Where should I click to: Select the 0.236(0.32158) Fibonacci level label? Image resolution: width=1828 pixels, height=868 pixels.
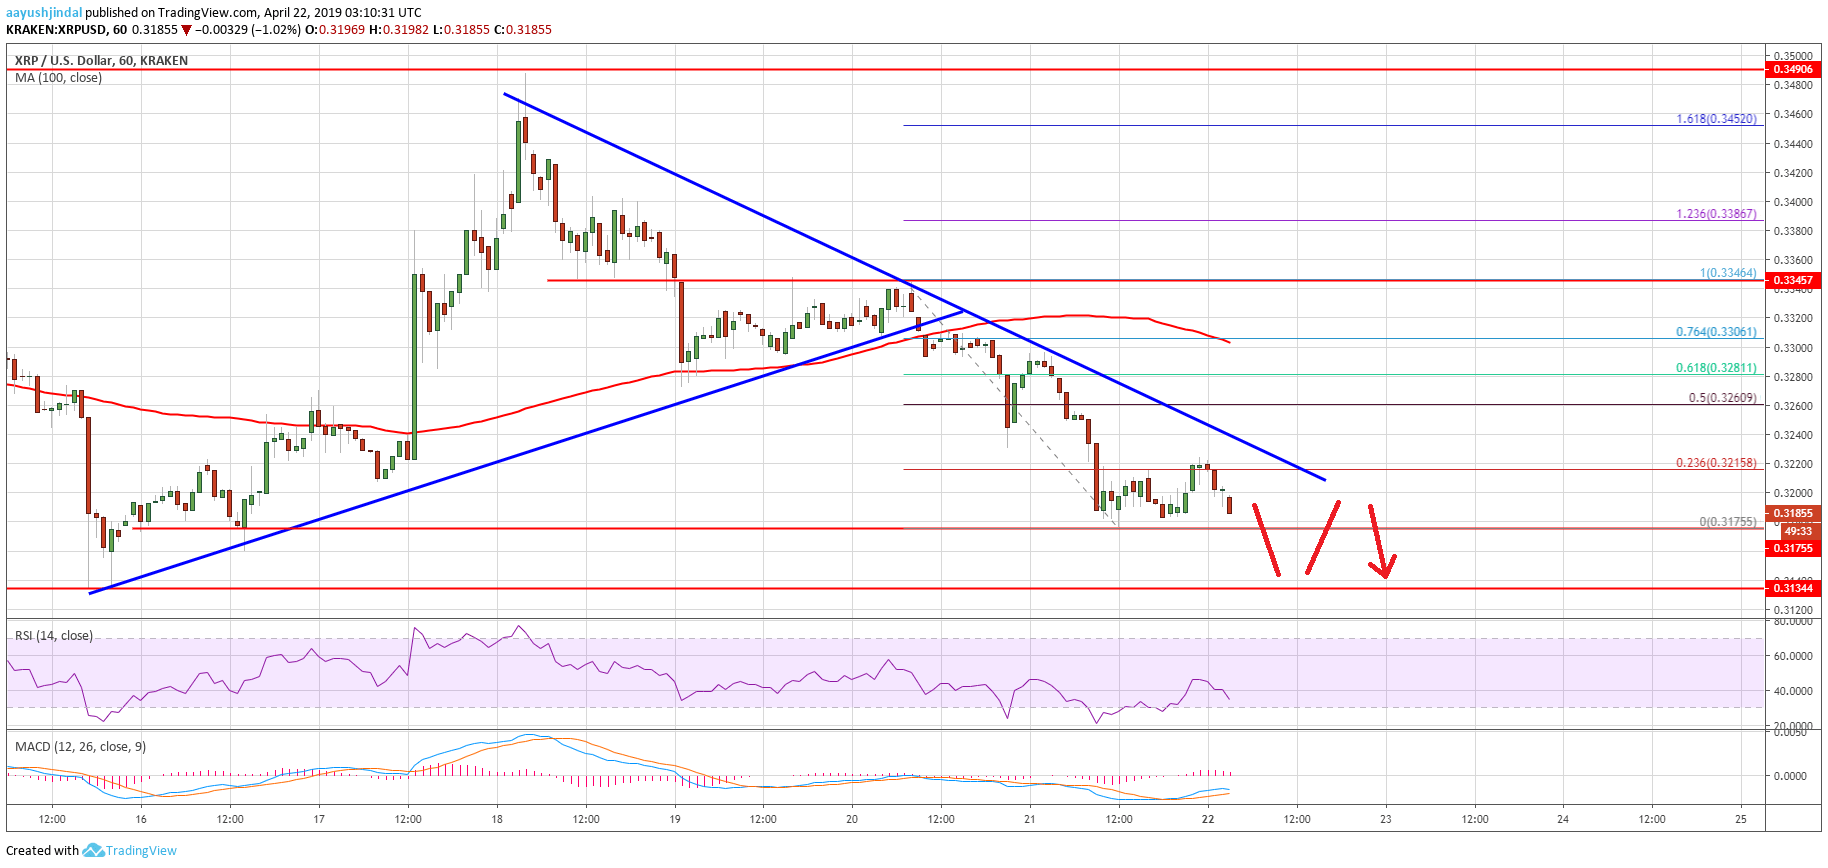[1716, 463]
